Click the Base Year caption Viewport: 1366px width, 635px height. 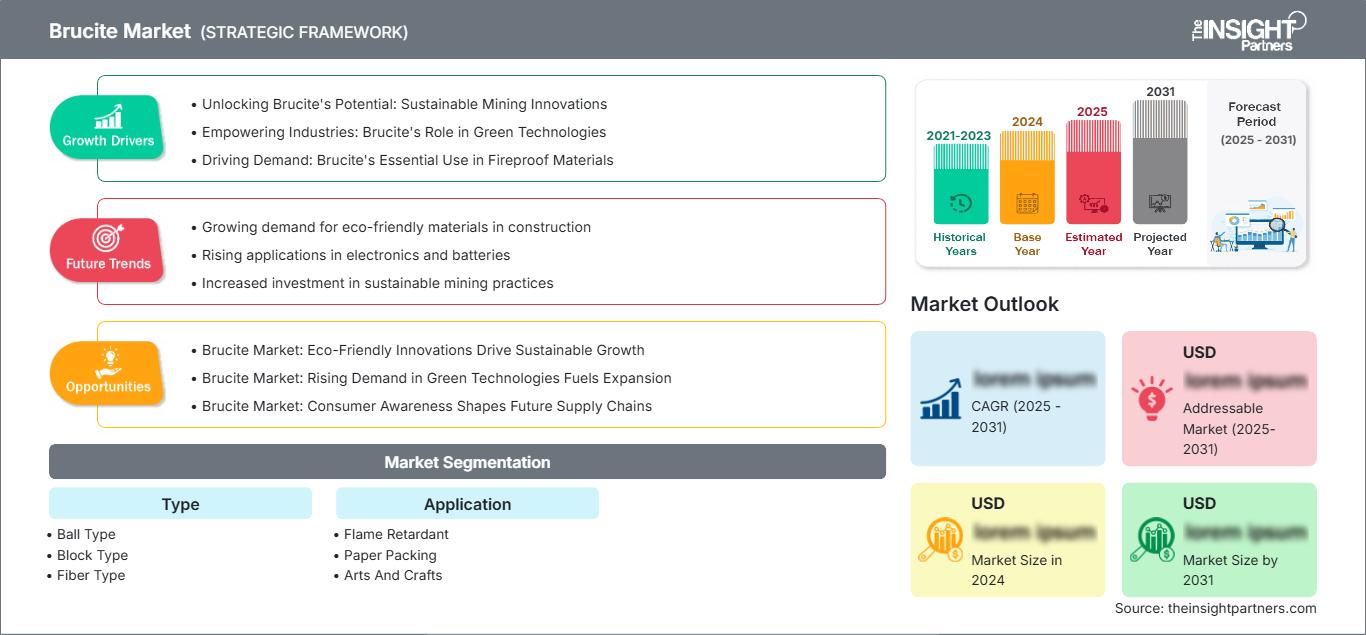[x=1027, y=244]
